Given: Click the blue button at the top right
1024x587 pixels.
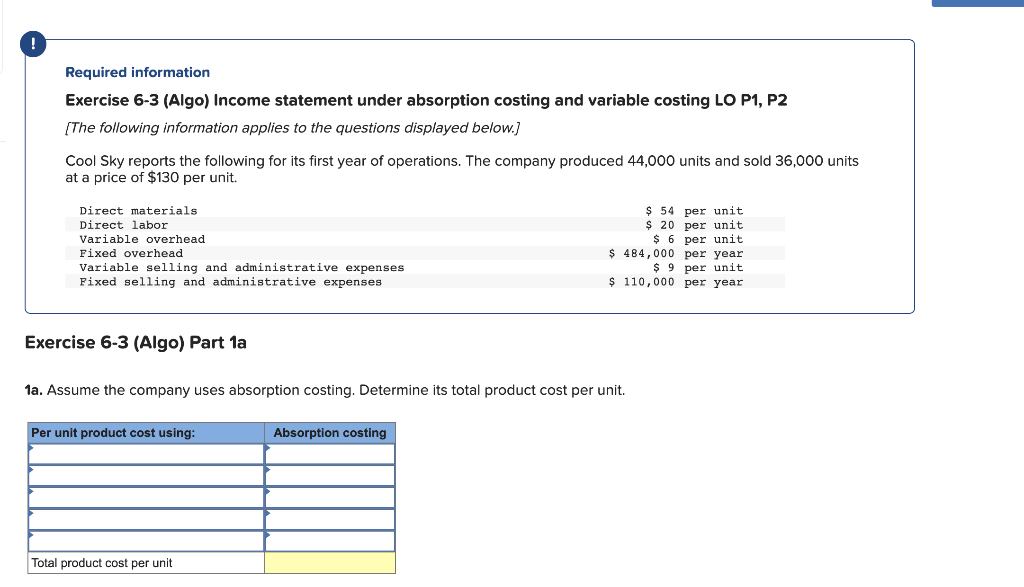Looking at the screenshot, I should tap(978, 3).
